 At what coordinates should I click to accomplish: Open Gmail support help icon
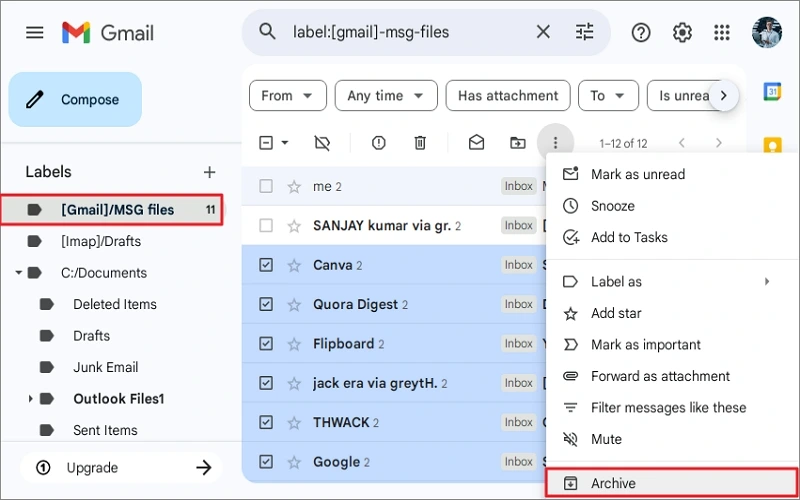coord(641,33)
